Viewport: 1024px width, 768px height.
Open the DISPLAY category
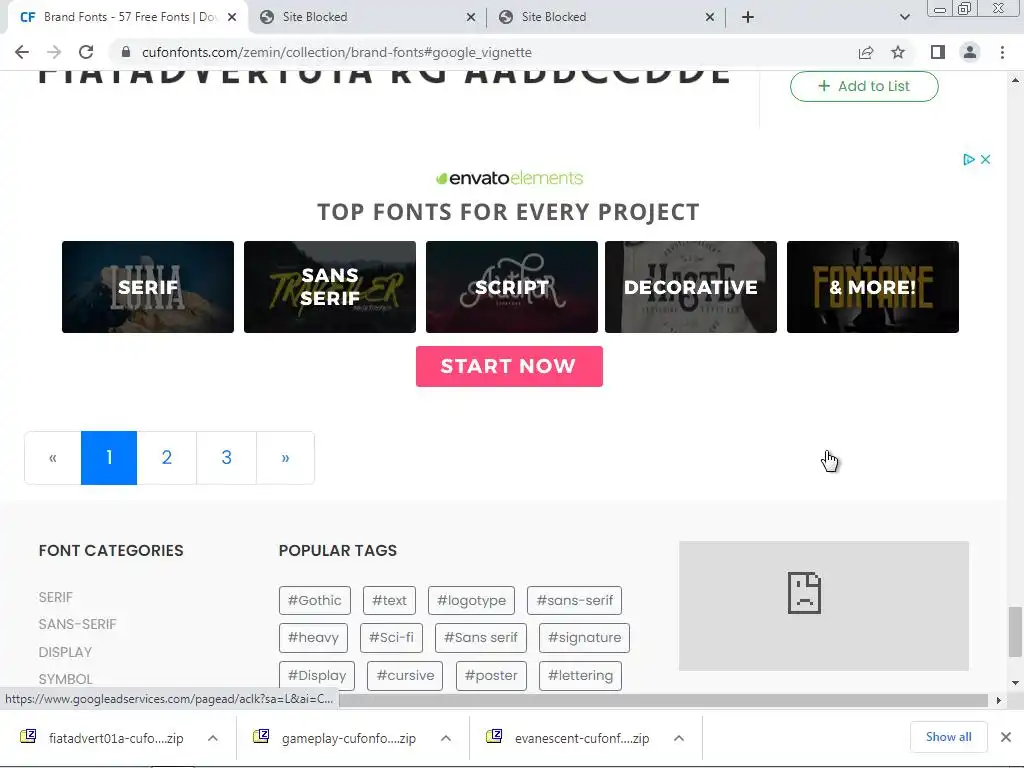pos(65,652)
